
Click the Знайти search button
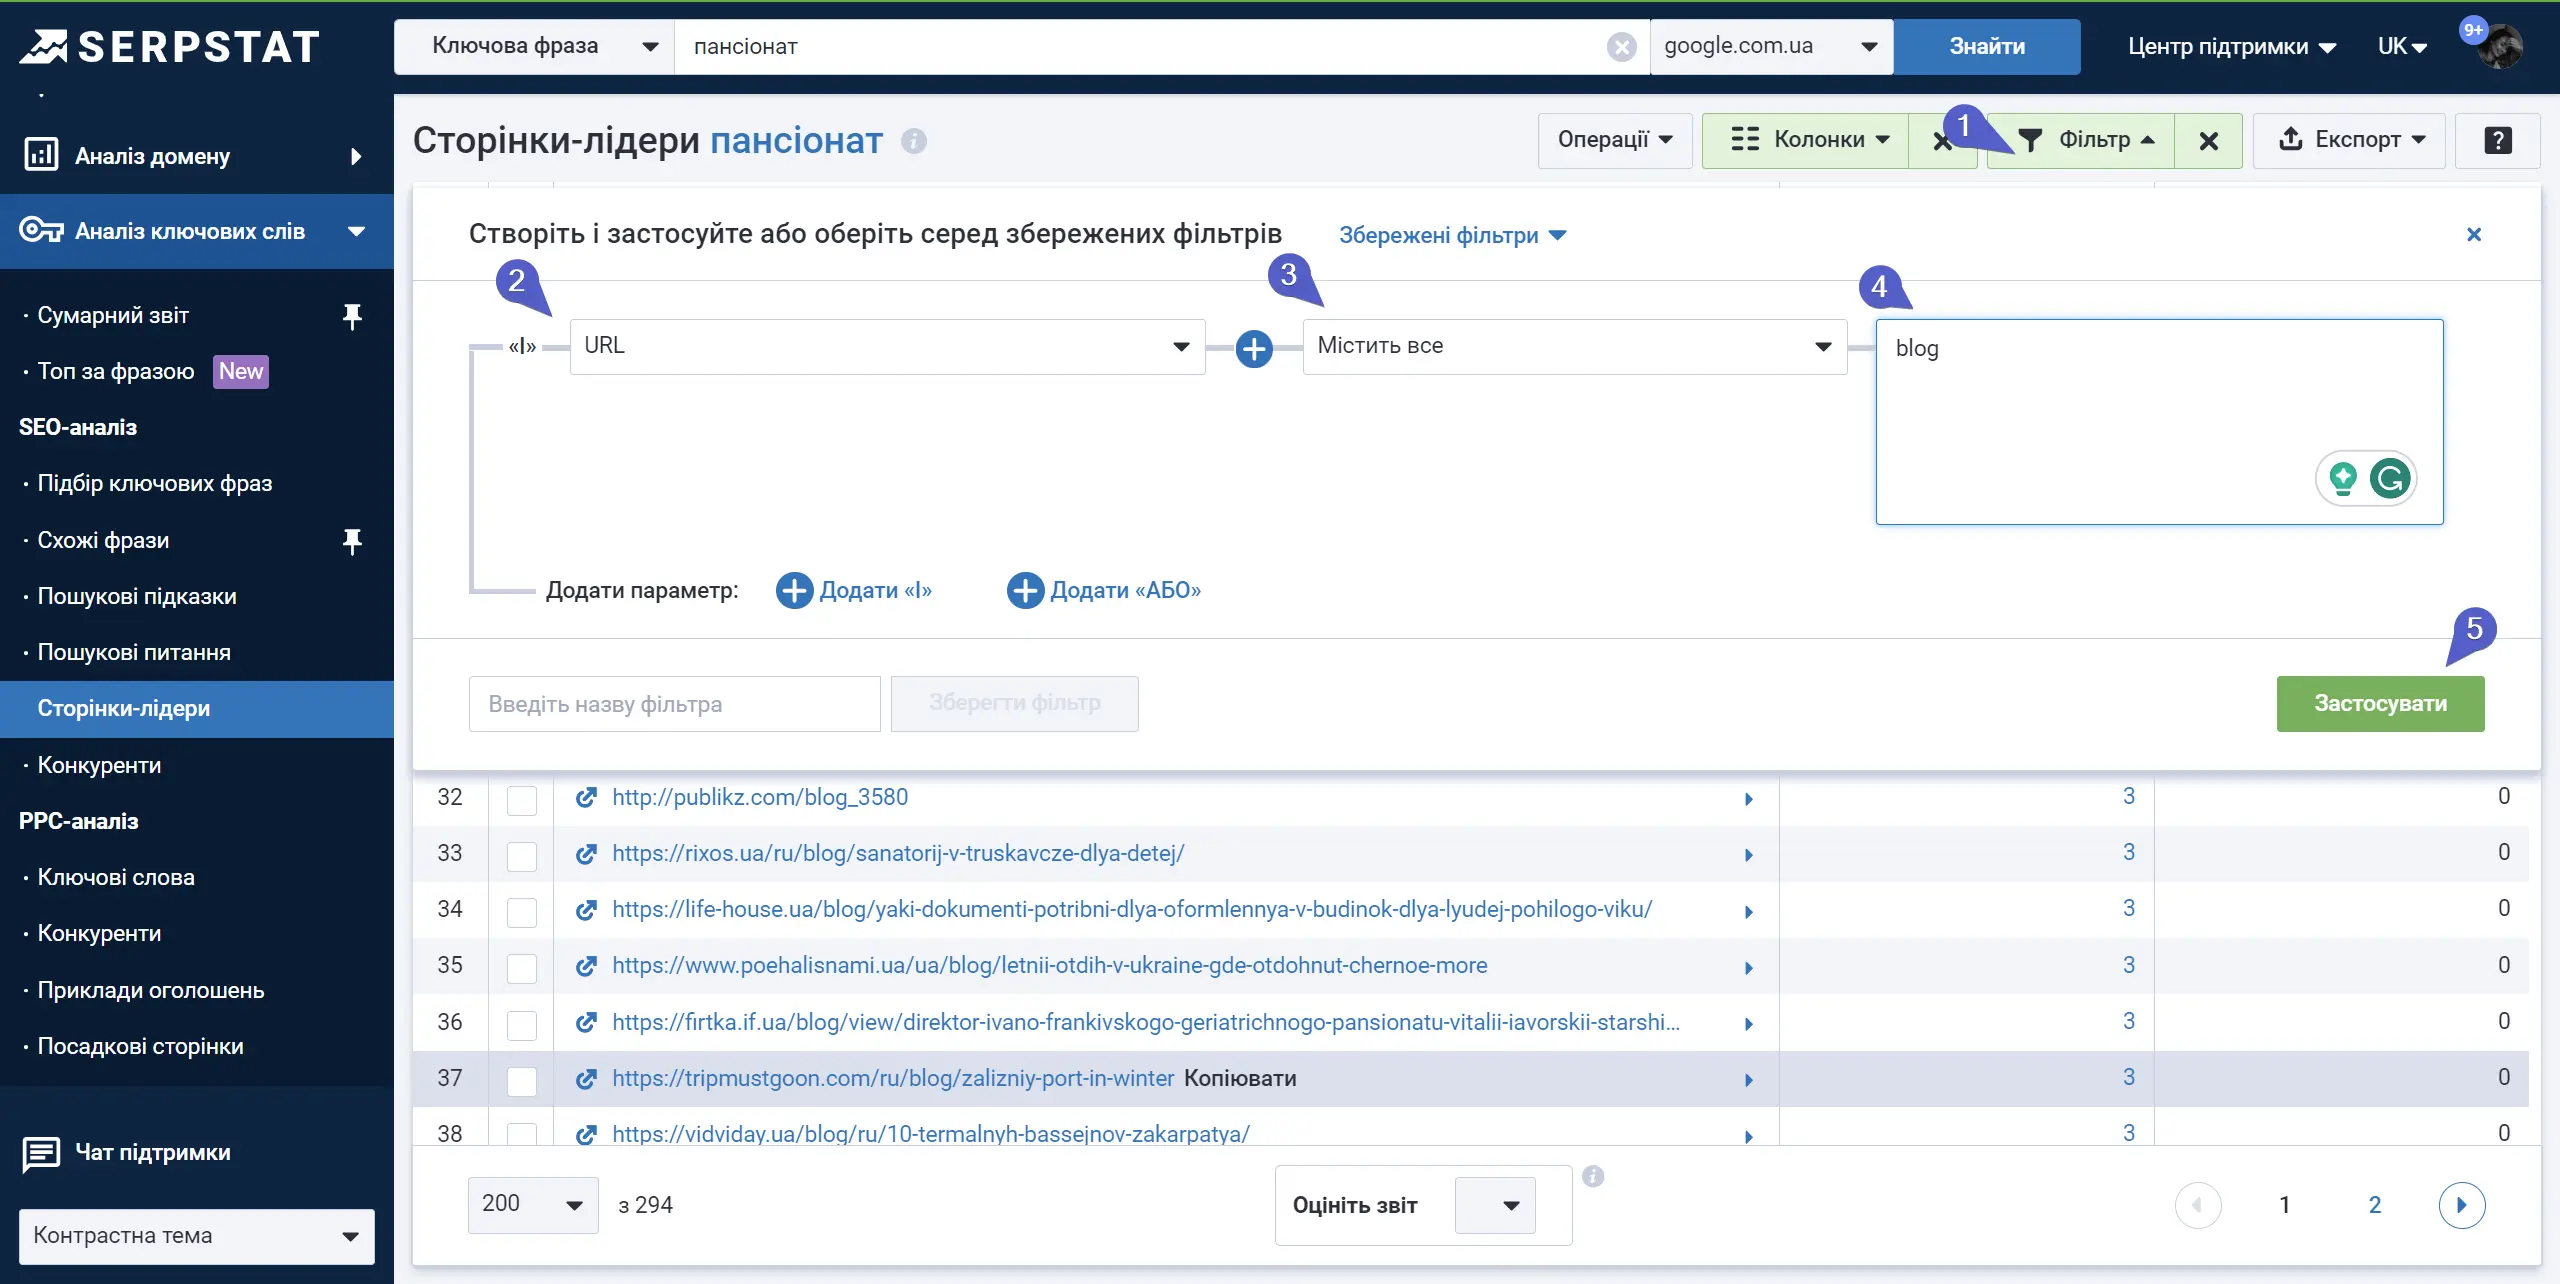(x=1987, y=47)
